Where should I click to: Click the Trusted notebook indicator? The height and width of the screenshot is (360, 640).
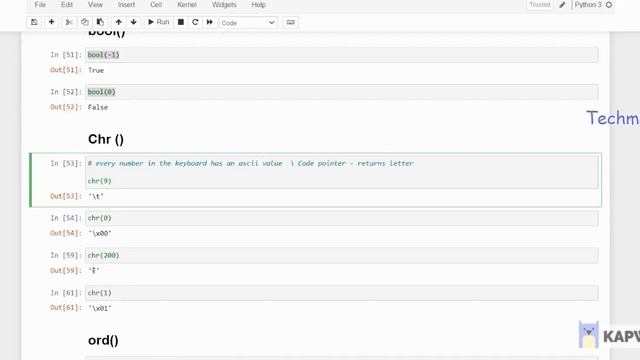pyautogui.click(x=540, y=5)
